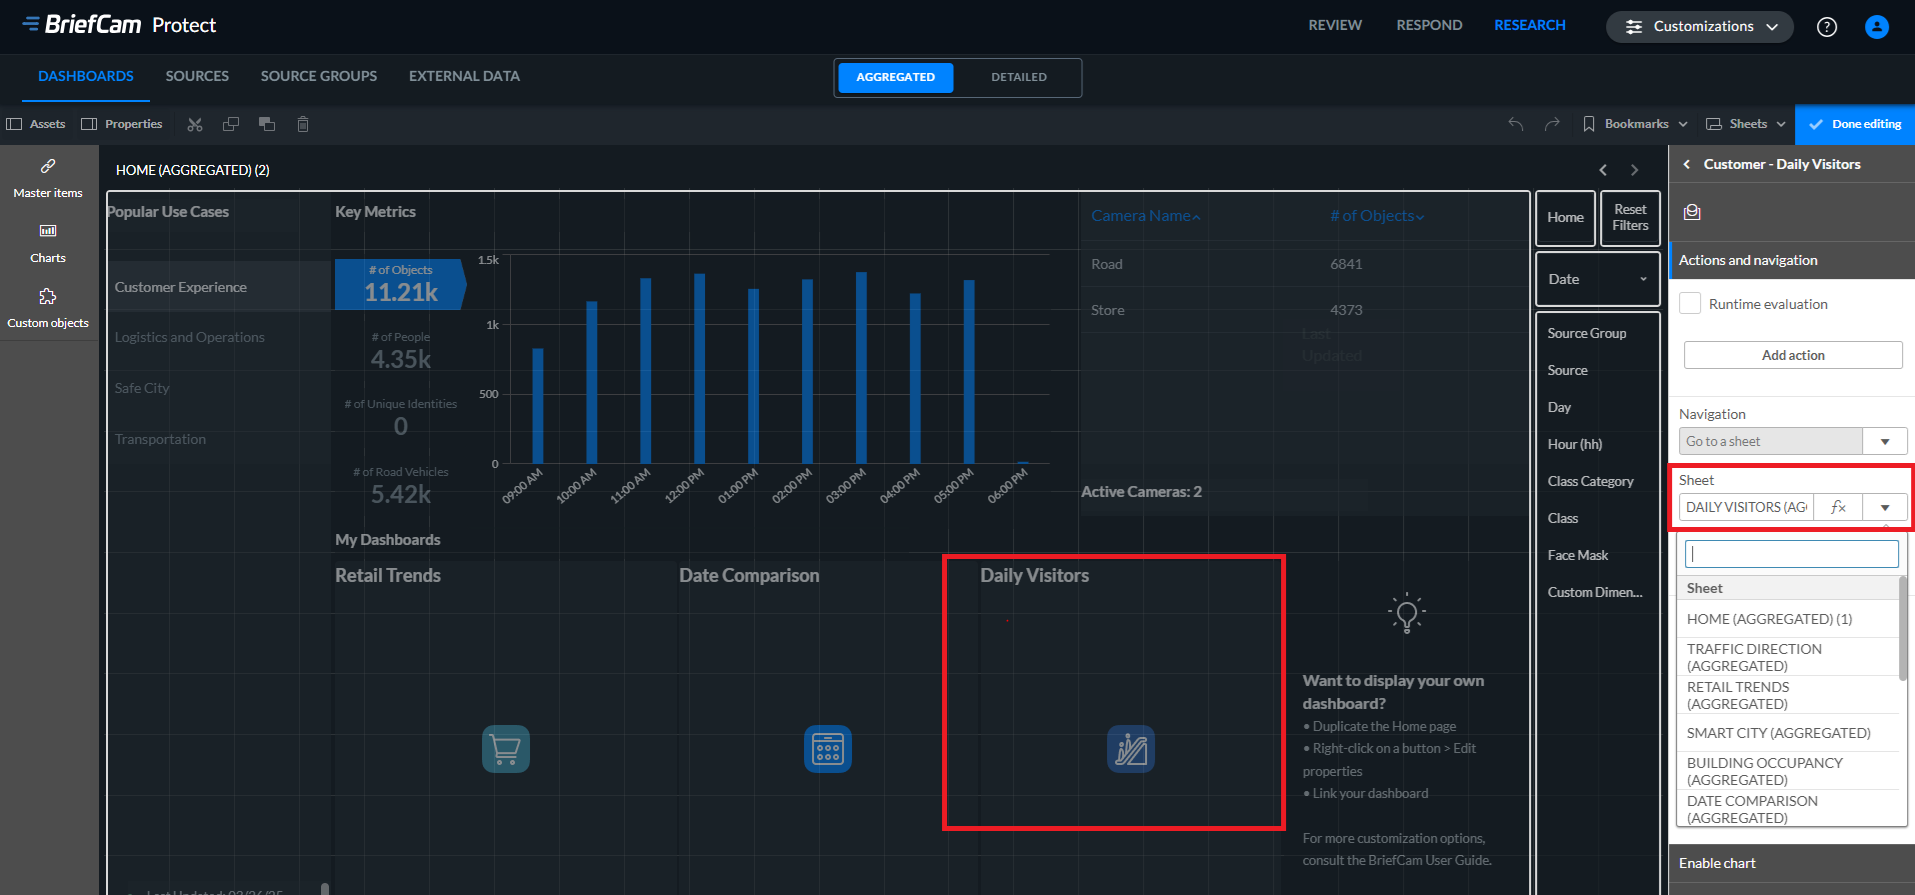Enable Runtime evaluation checkbox
Screen dimensions: 1915x895
tap(1690, 303)
